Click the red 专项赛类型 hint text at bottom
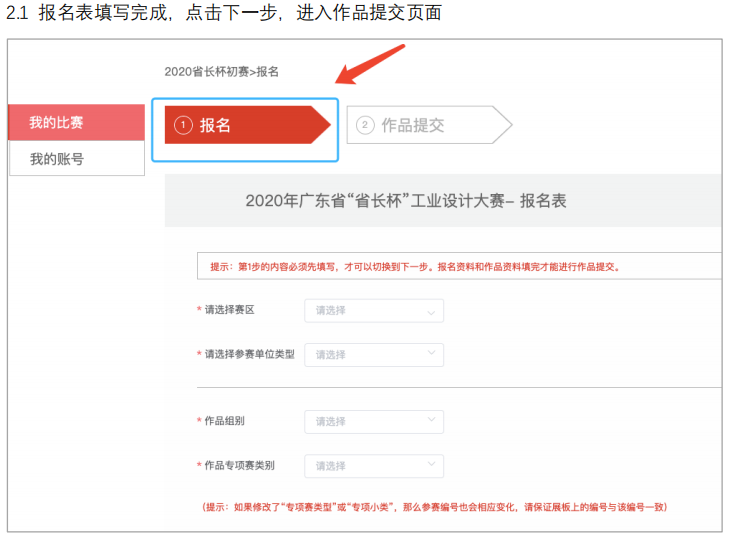The image size is (730, 542). pyautogui.click(x=435, y=507)
